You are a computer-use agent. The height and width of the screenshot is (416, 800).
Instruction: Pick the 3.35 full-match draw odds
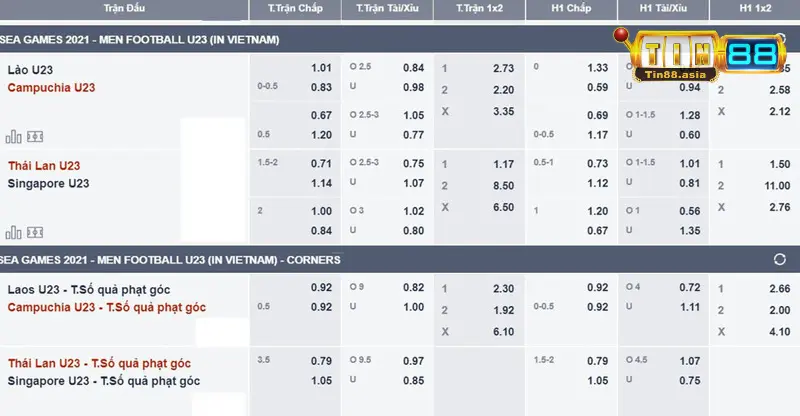coord(504,111)
